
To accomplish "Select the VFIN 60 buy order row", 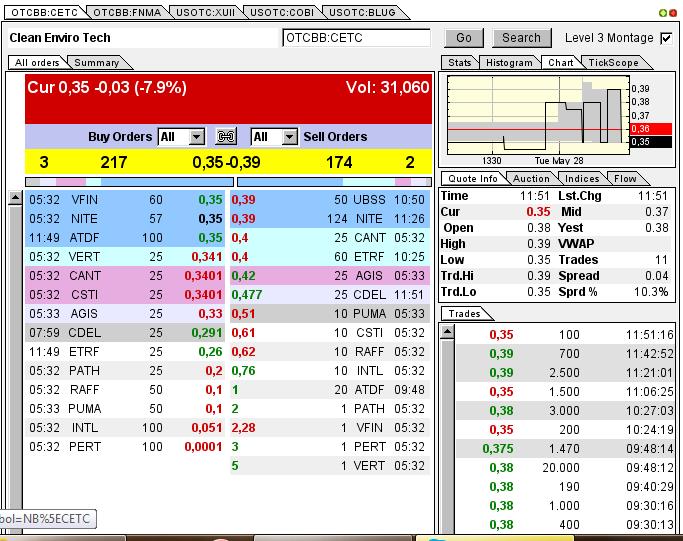I will point(125,200).
